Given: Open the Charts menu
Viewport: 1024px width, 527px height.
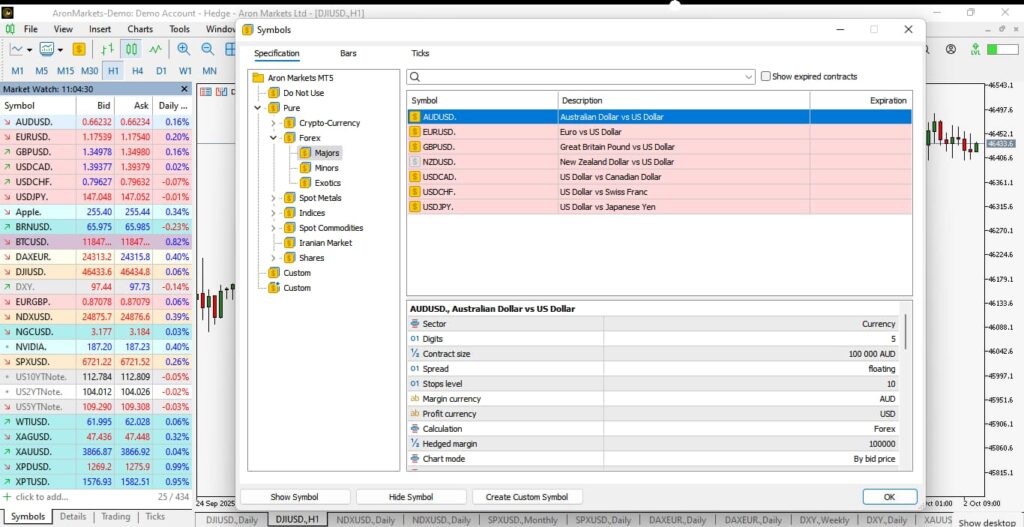Looking at the screenshot, I should click(140, 29).
